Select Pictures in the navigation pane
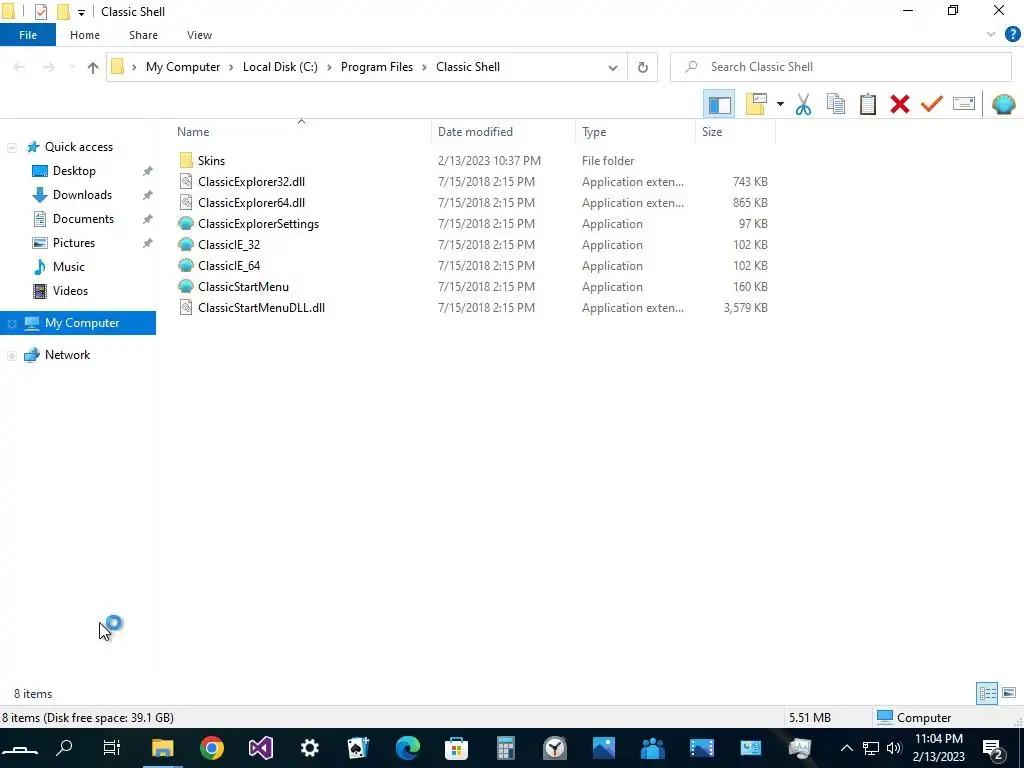The image size is (1024, 768). point(74,243)
